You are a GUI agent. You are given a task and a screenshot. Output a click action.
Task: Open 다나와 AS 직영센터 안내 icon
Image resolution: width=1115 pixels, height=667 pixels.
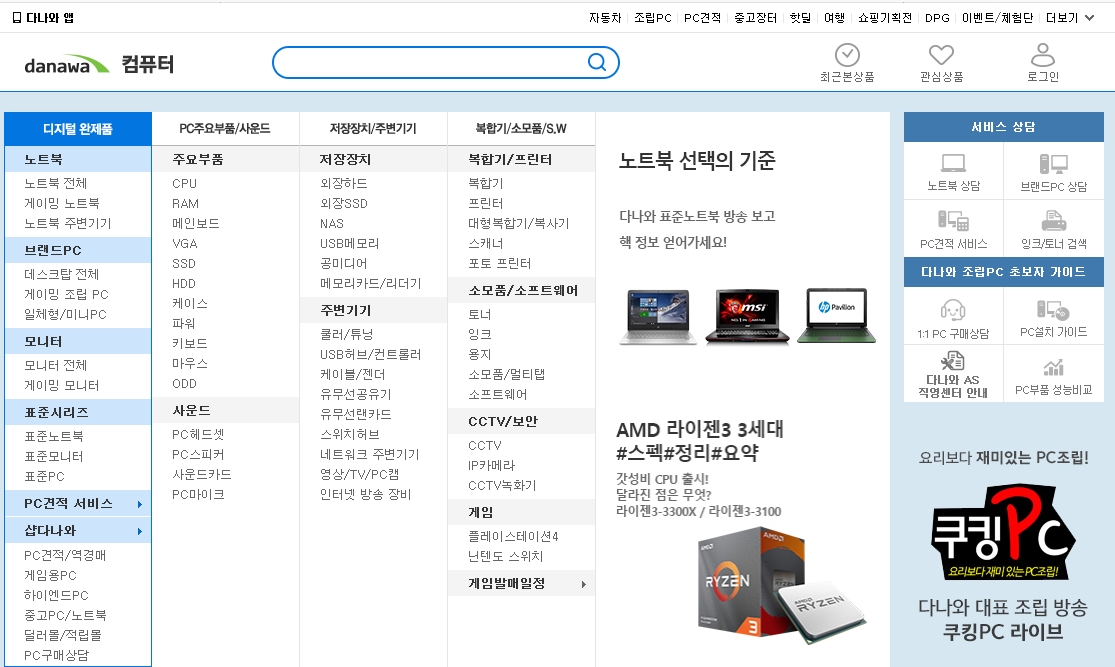coord(953,361)
